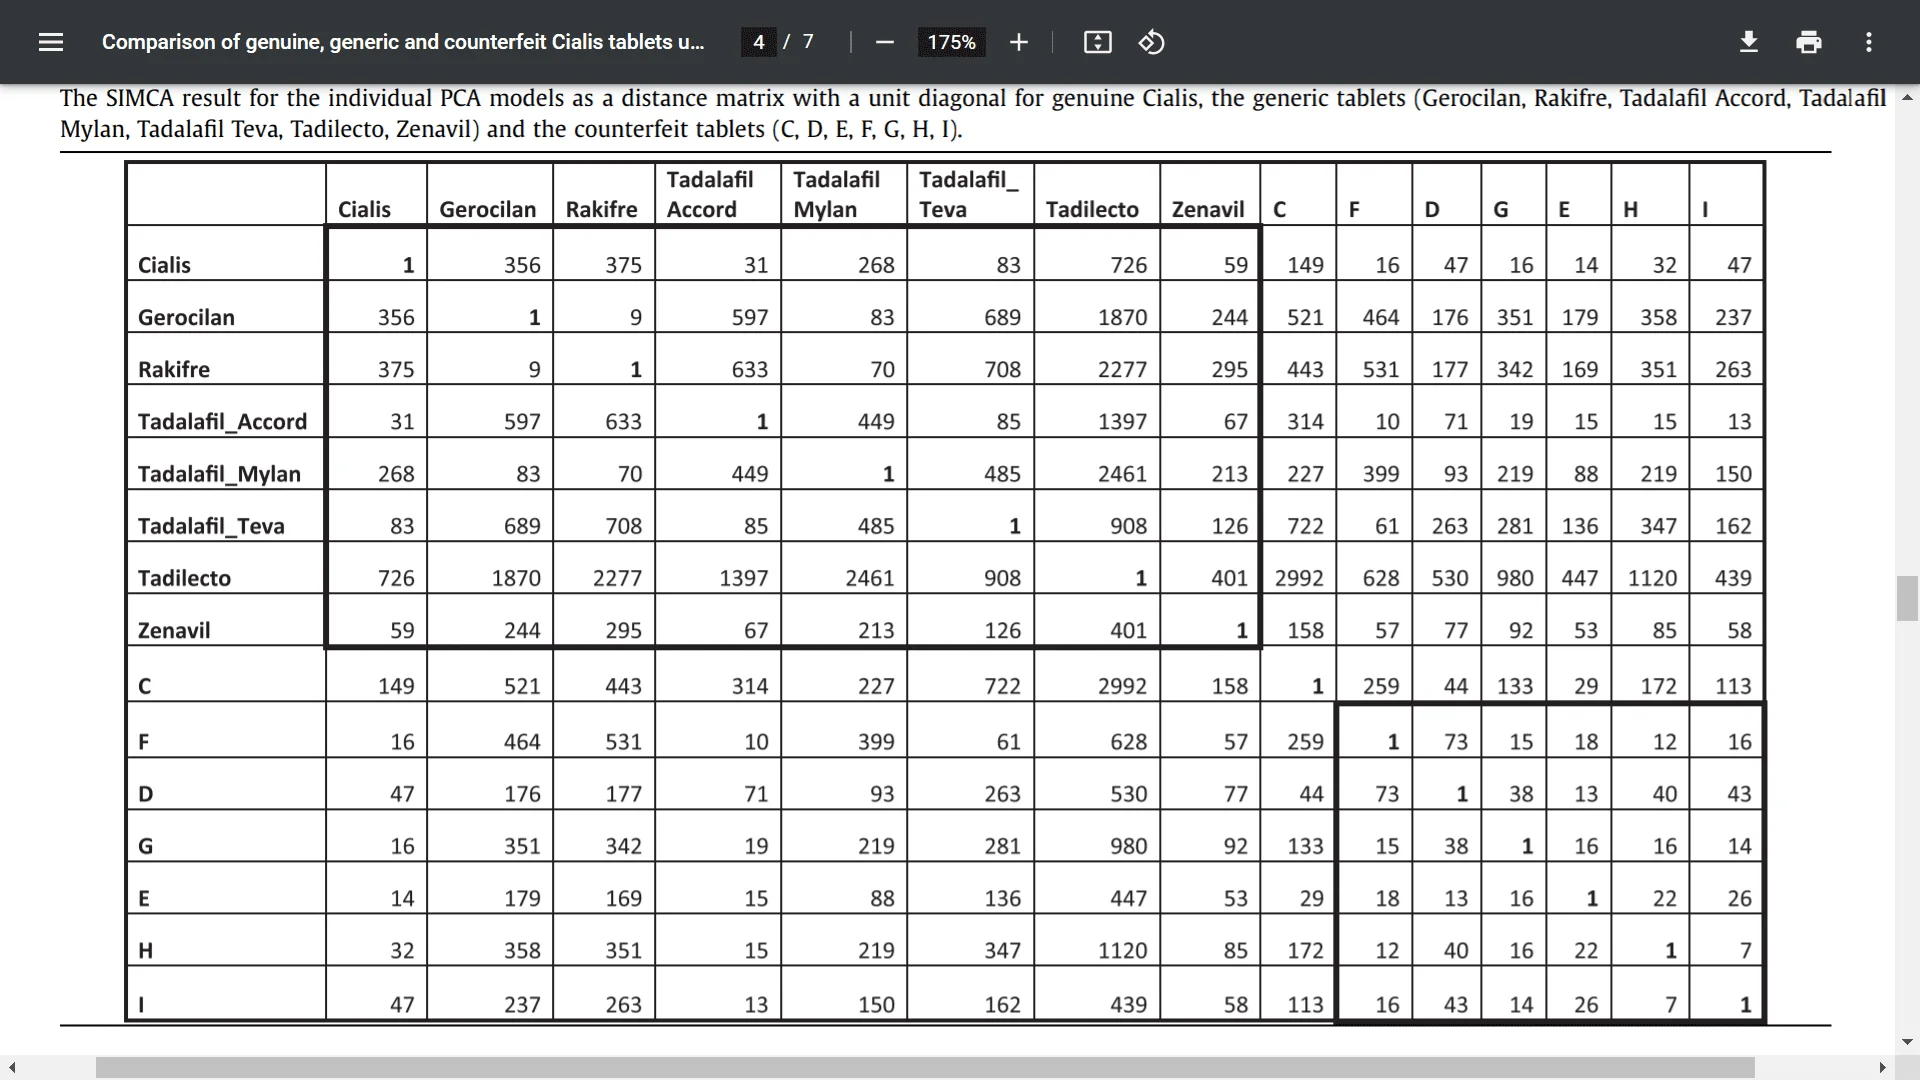Open the sidebar hamburger menu
Image resolution: width=1920 pixels, height=1080 pixels.
click(x=51, y=42)
